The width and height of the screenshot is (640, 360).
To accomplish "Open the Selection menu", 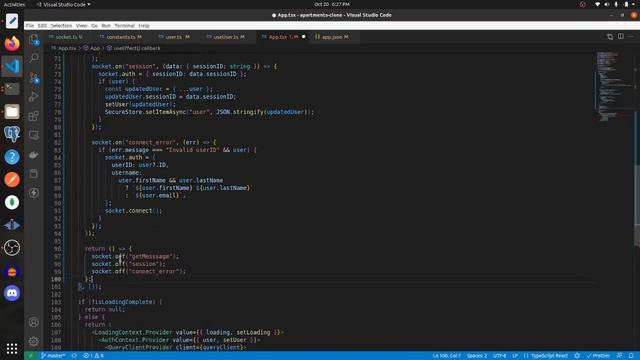I will pos(61,25).
